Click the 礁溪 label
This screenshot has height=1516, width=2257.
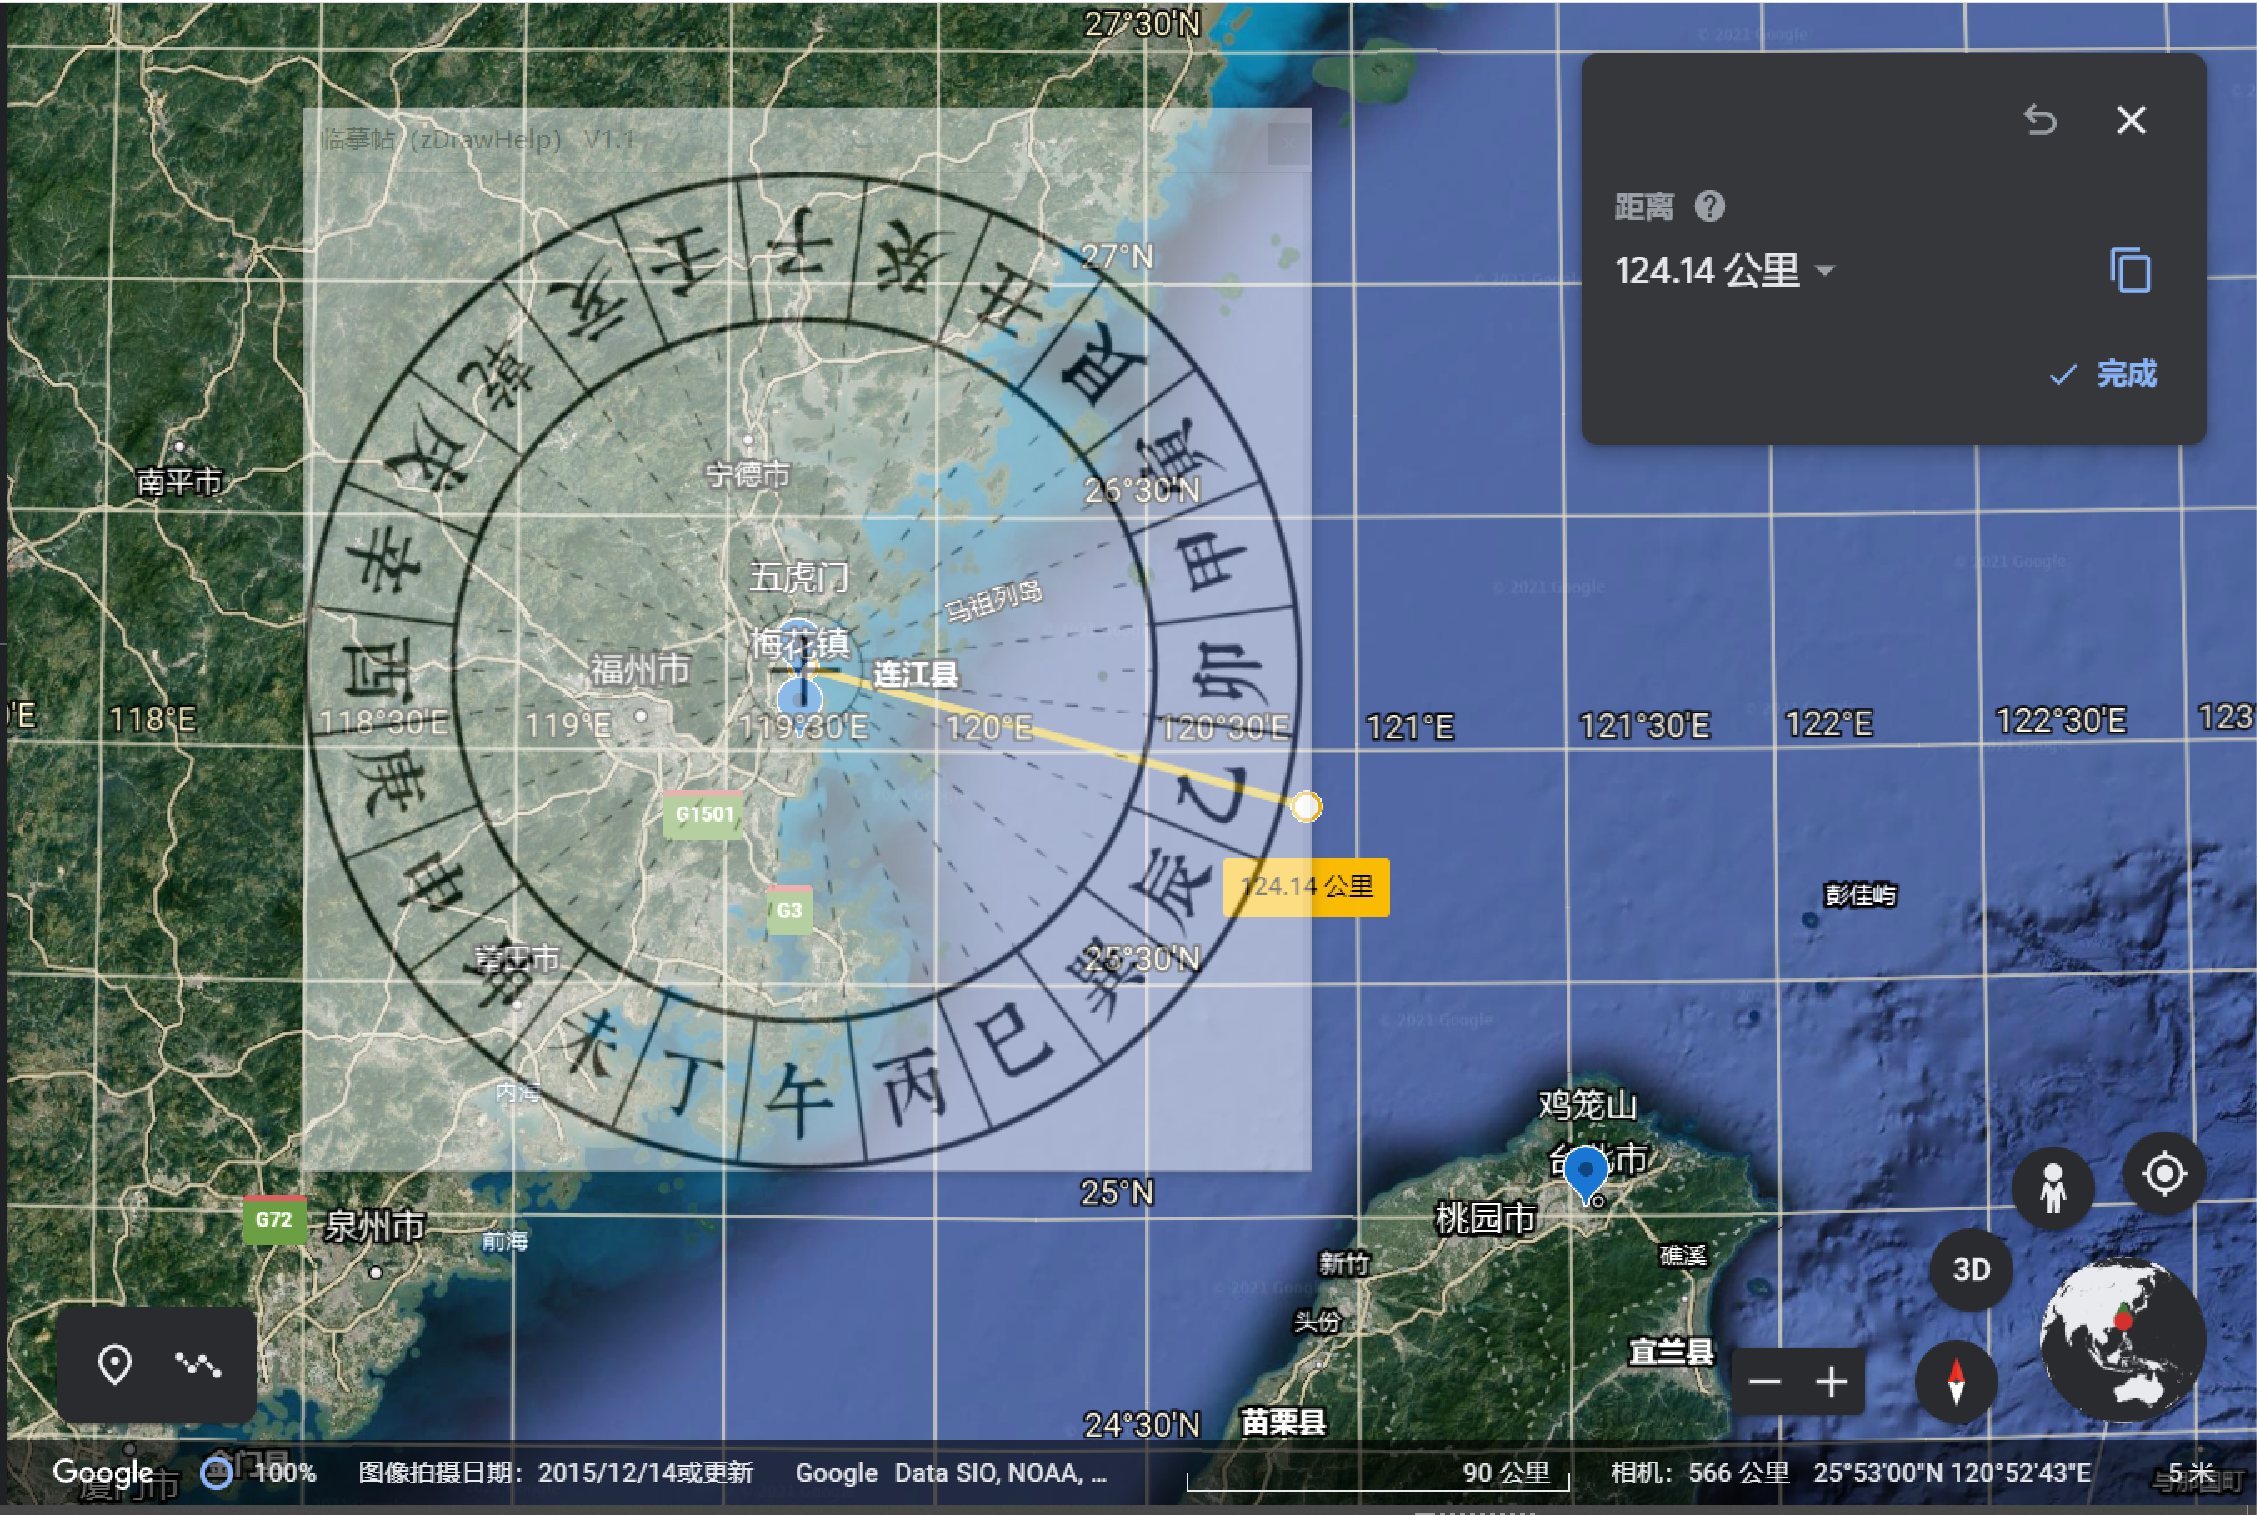pos(1683,1255)
